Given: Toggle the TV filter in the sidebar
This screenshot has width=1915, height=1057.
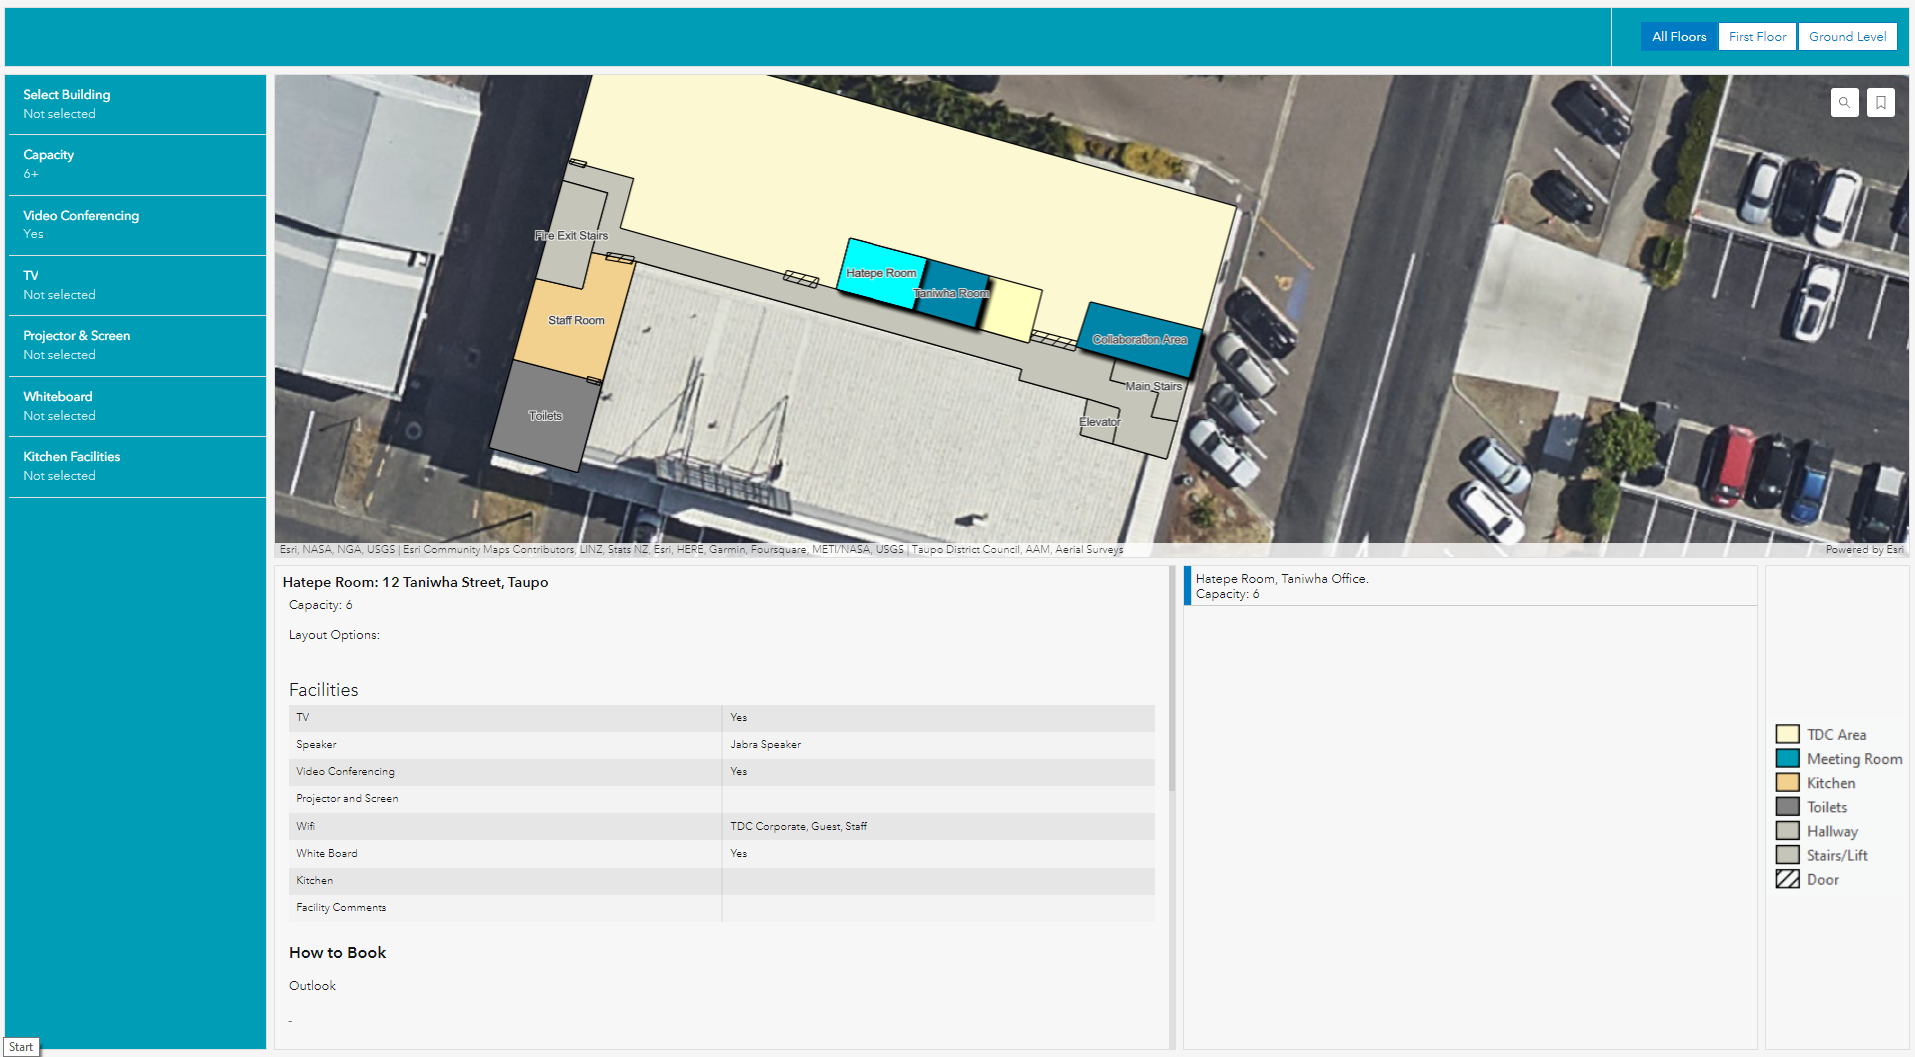Looking at the screenshot, I should 137,284.
